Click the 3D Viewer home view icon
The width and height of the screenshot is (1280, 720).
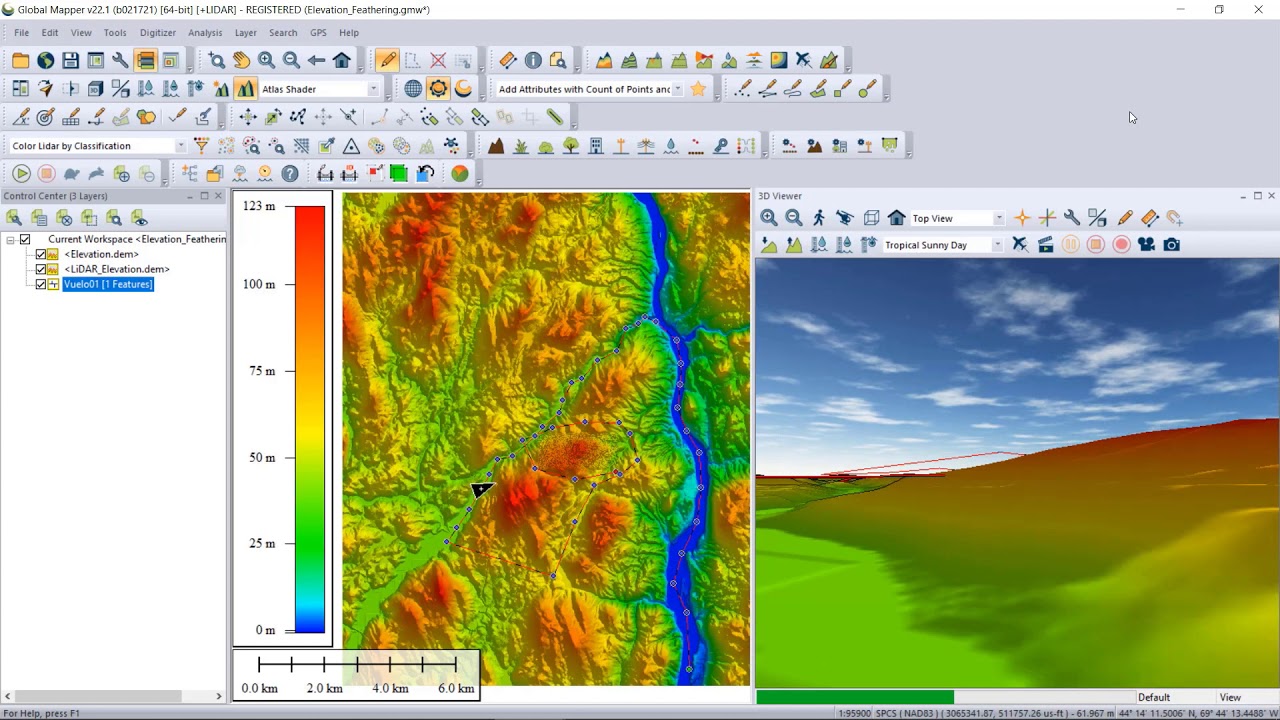[896, 218]
